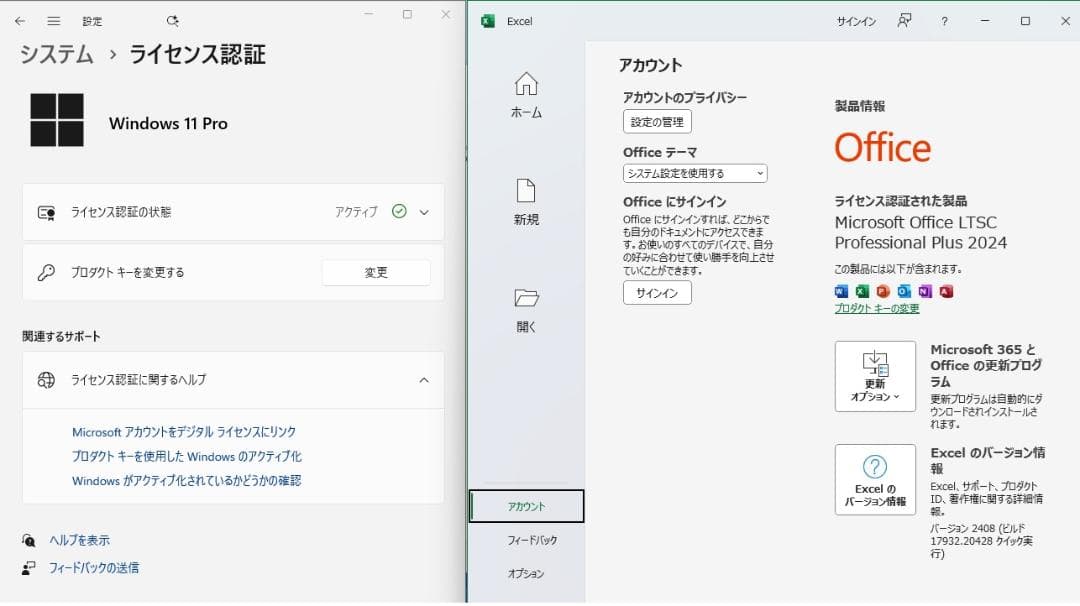
Task: Open the Outlook icon in included products
Action: 903,291
